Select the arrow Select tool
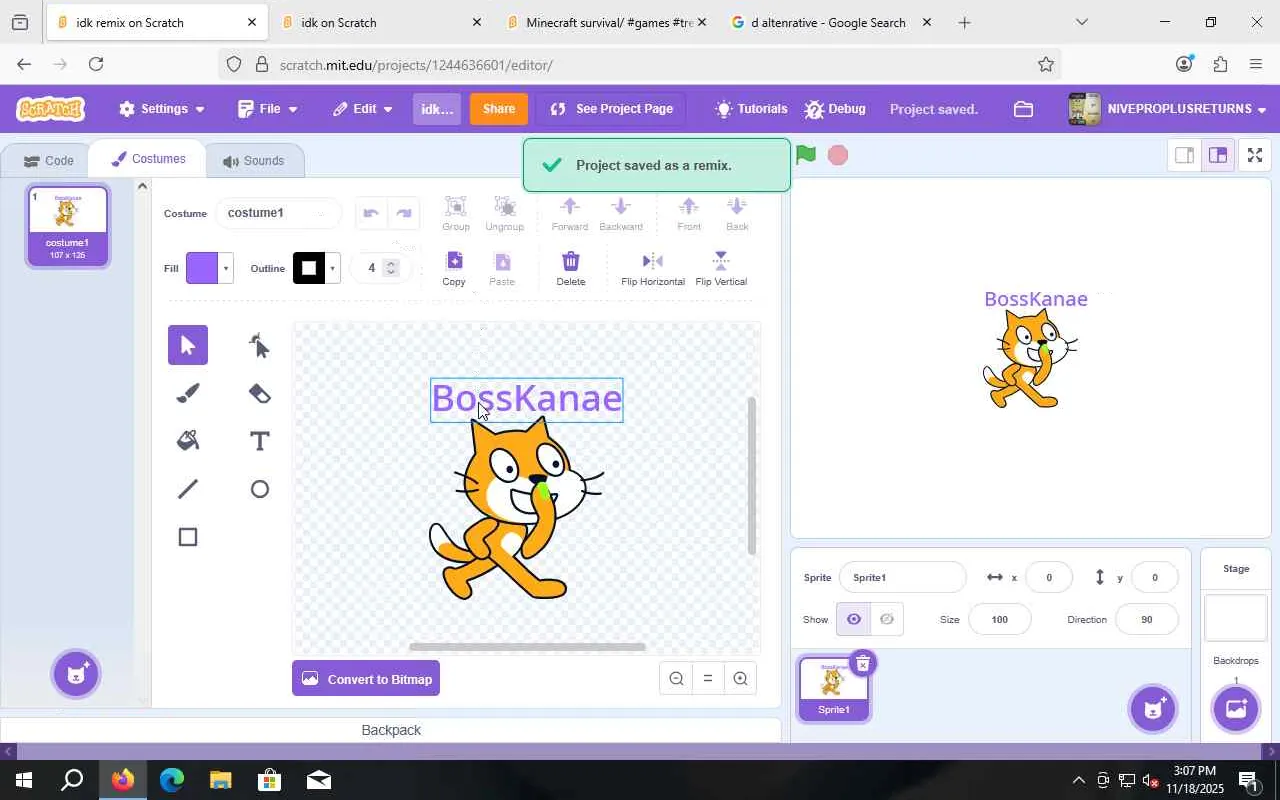The image size is (1280, 800). [x=188, y=345]
